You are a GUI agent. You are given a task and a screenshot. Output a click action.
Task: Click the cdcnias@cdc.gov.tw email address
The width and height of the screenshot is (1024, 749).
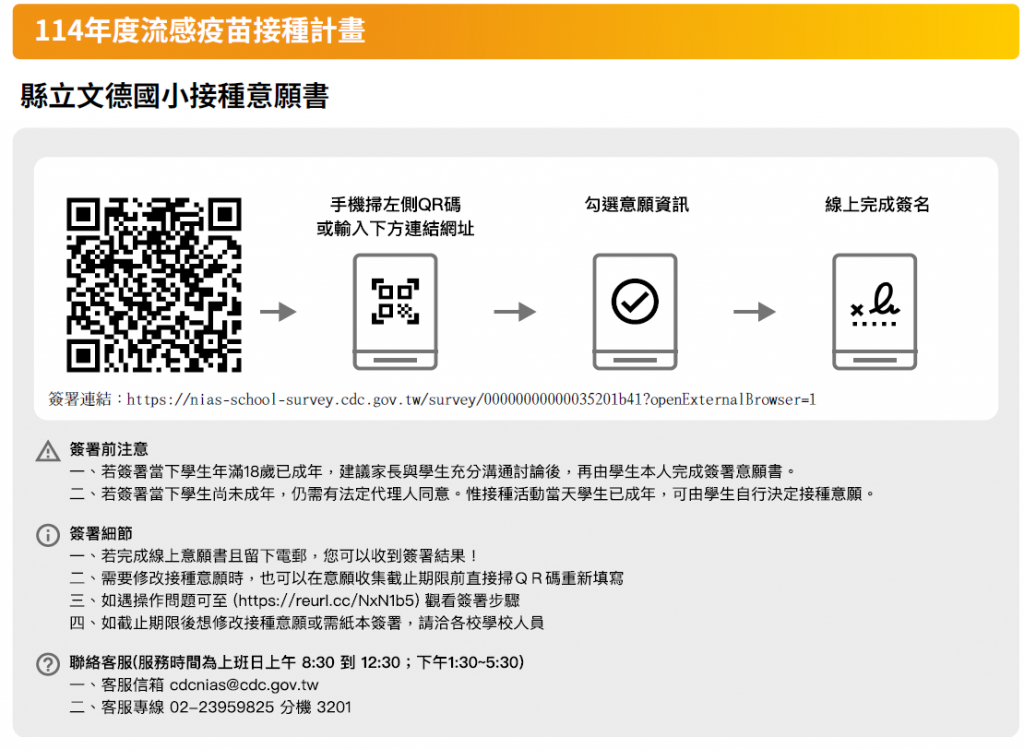(x=244, y=685)
